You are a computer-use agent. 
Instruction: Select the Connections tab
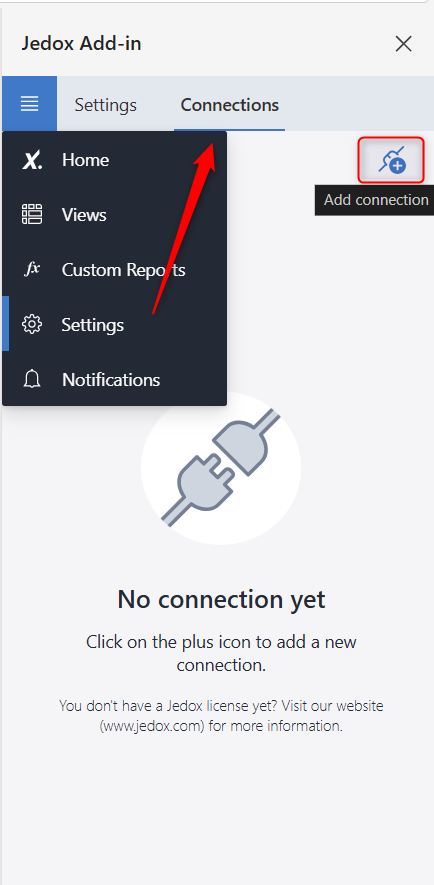(230, 105)
